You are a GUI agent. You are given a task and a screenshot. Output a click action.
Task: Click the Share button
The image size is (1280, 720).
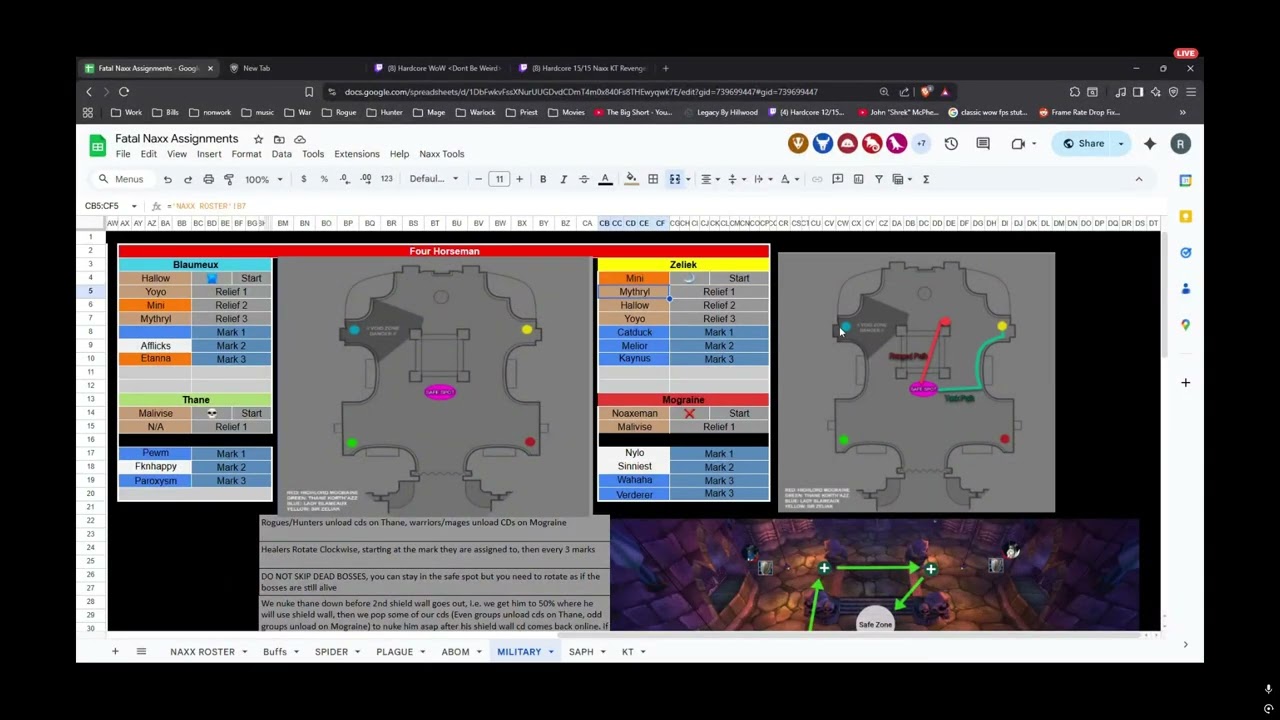[1084, 144]
